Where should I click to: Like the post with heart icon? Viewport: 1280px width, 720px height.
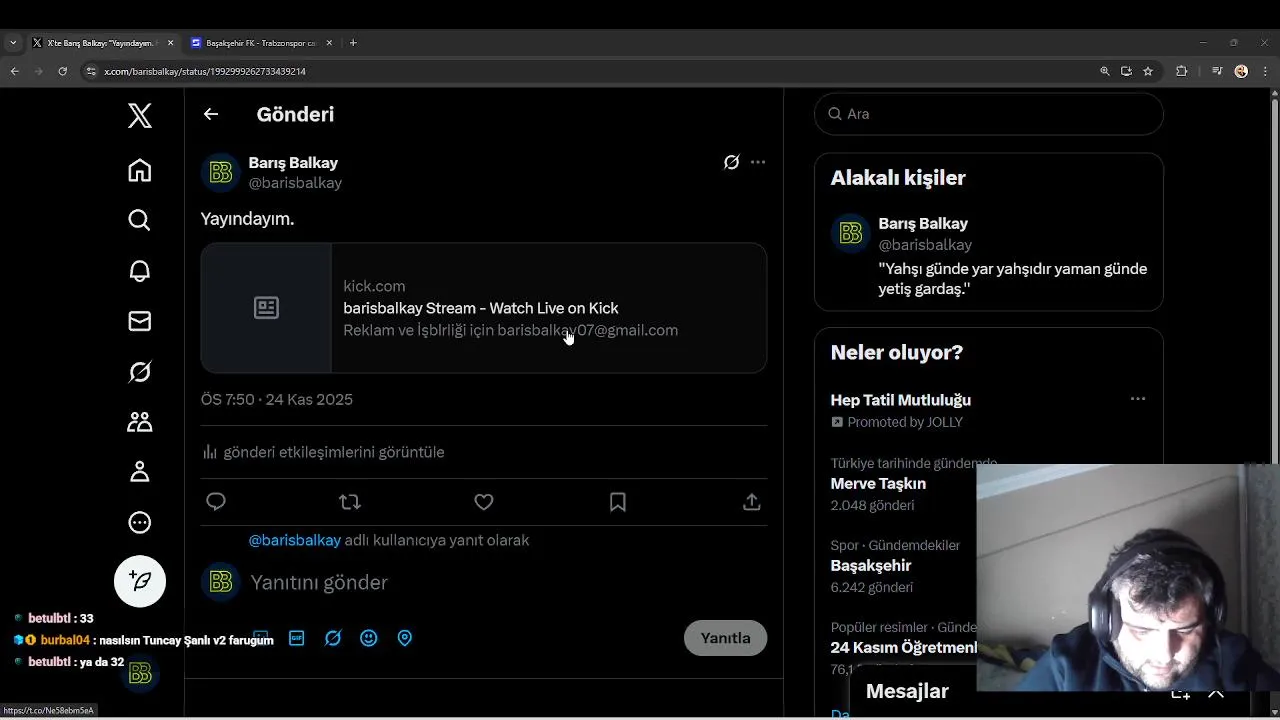pos(484,502)
